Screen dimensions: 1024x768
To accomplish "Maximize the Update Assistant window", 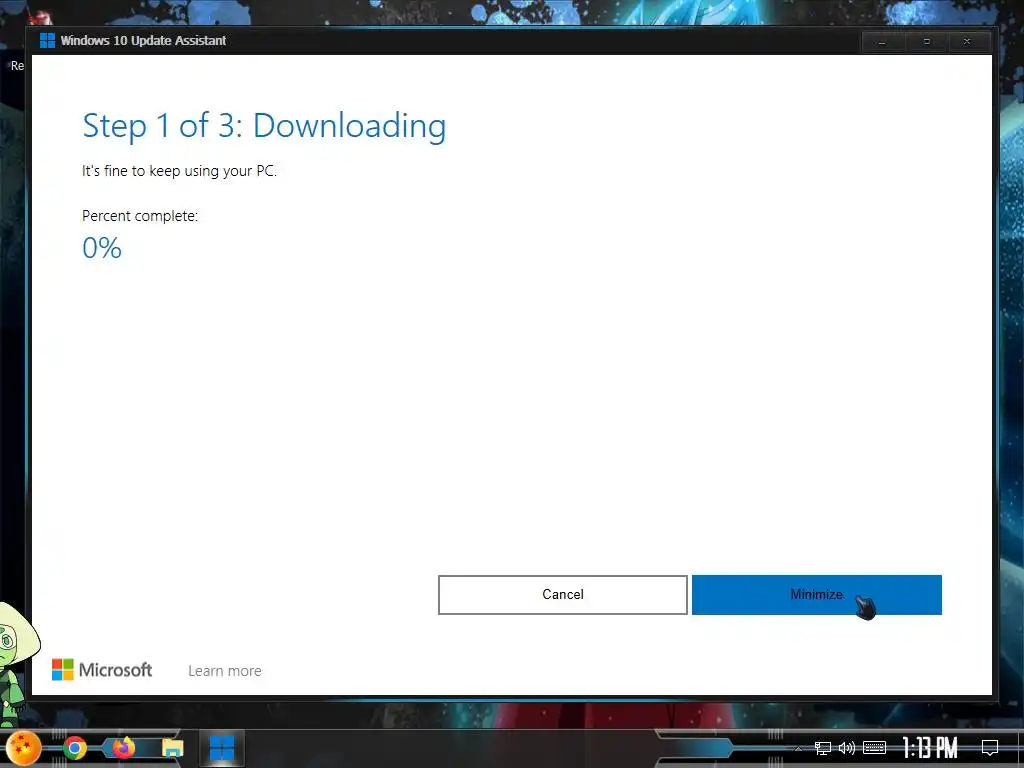I will pos(926,42).
